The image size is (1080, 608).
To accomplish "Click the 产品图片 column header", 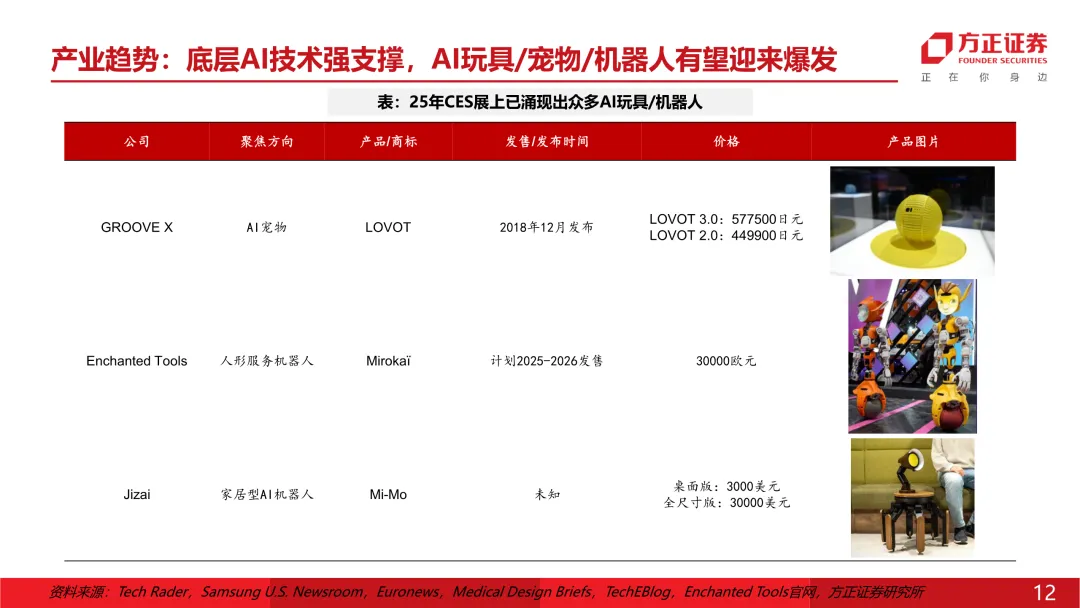I will pos(913,141).
